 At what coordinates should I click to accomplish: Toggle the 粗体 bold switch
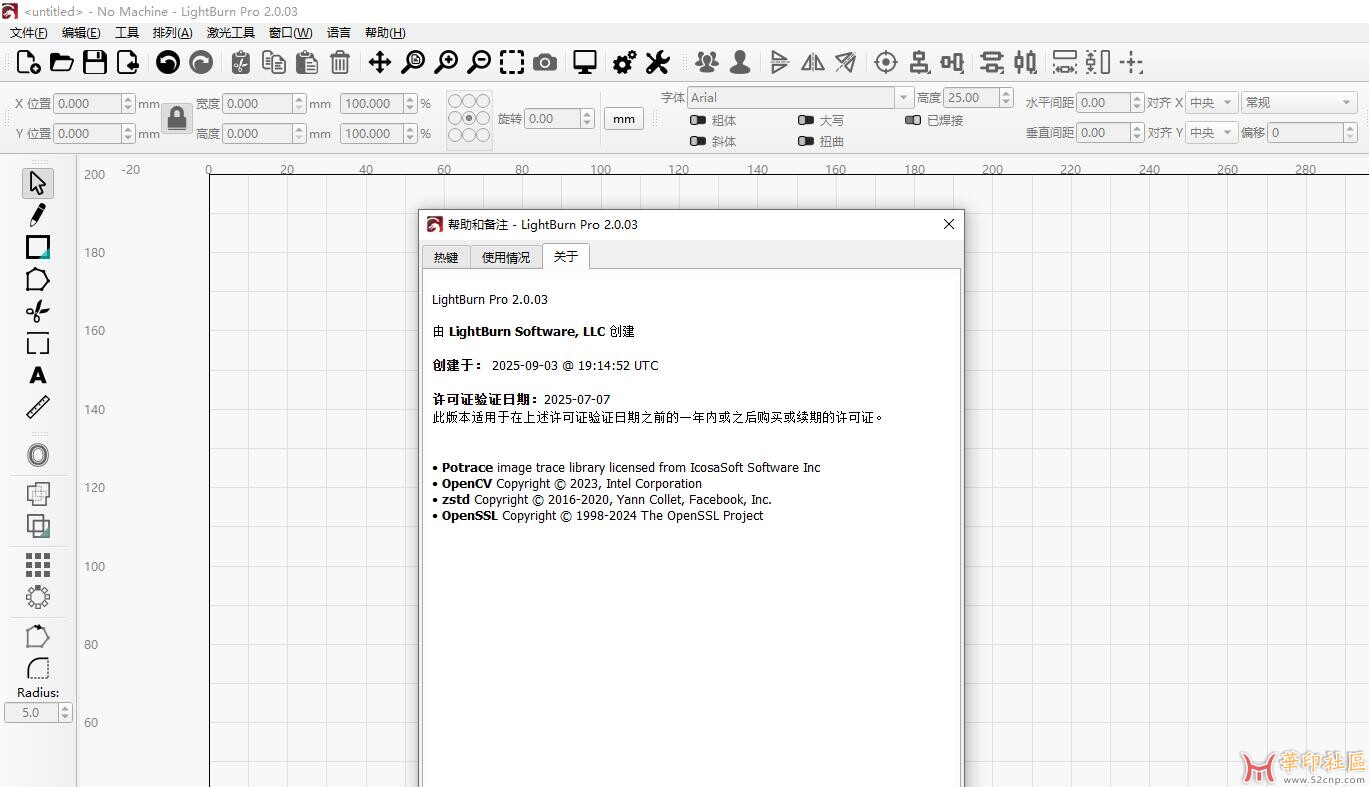click(698, 120)
